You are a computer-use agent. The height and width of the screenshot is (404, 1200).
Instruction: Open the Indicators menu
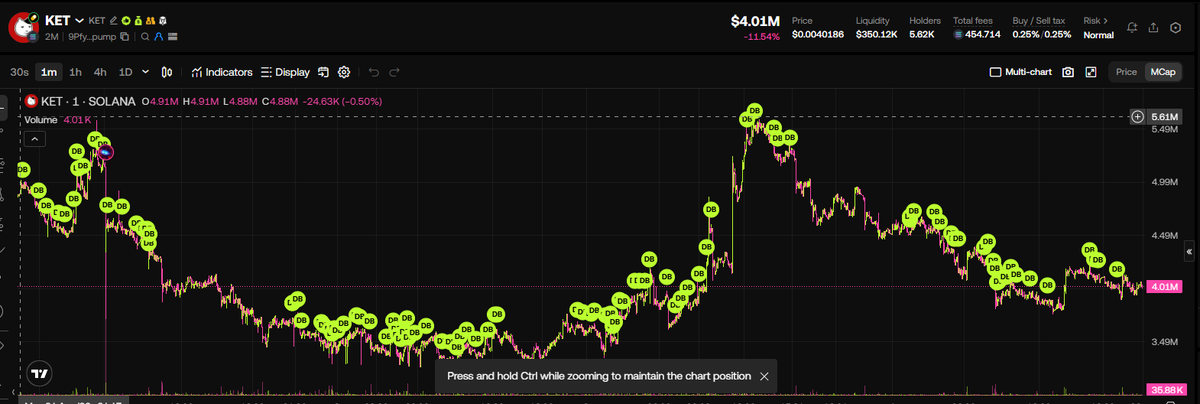[x=221, y=72]
